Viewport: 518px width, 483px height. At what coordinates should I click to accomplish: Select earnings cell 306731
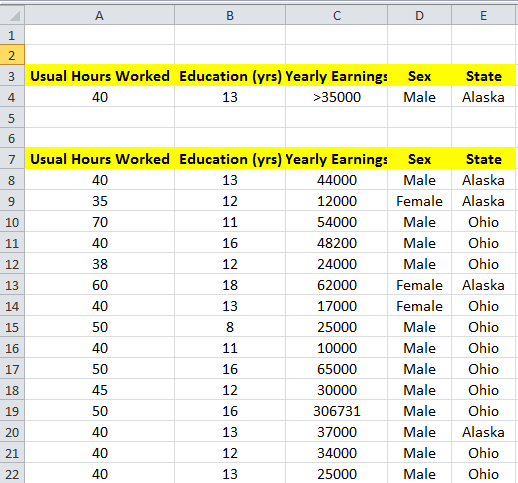[x=337, y=411]
